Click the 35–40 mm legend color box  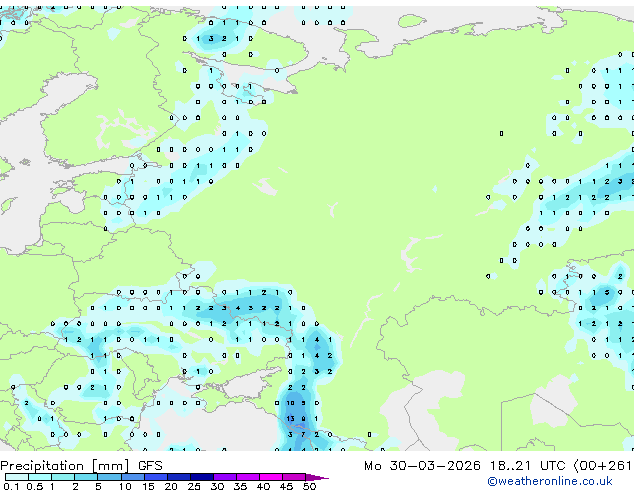coord(247,477)
